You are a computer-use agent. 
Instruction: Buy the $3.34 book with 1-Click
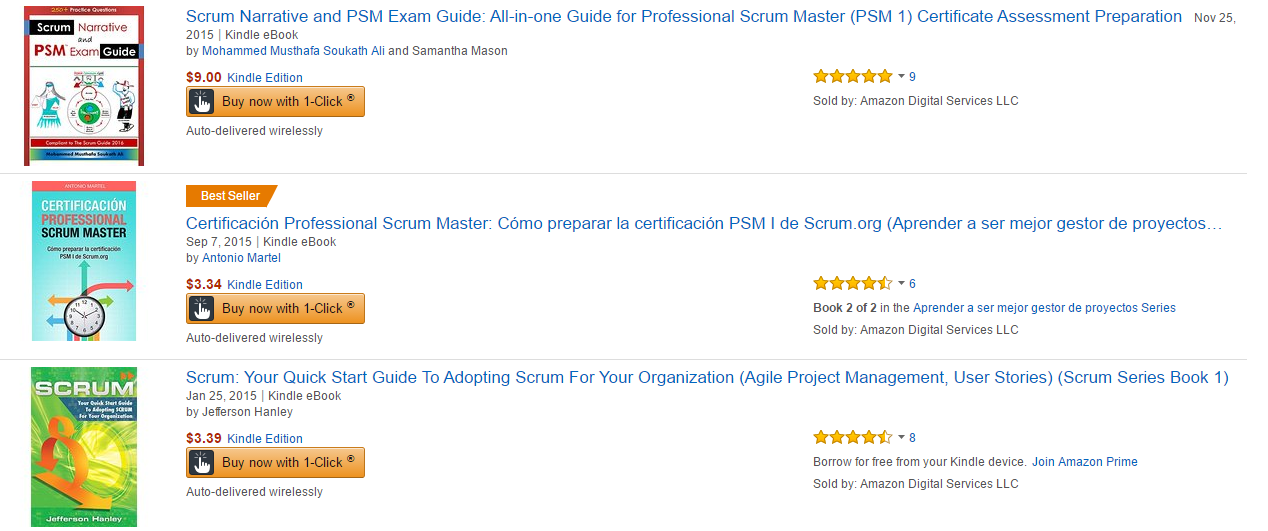click(275, 309)
